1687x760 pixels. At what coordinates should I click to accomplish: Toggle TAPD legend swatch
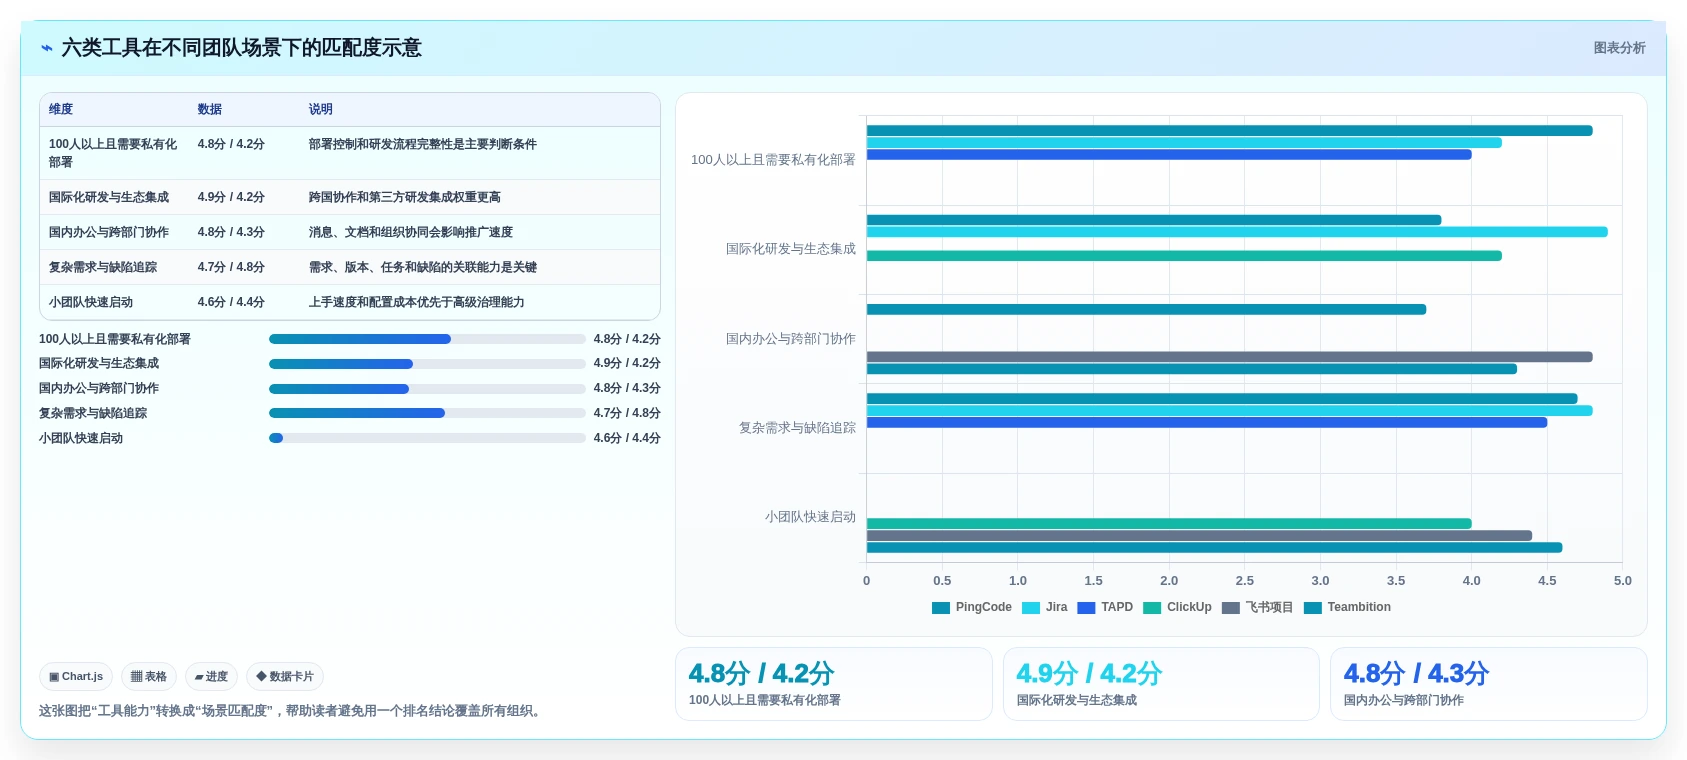[x=1086, y=608]
